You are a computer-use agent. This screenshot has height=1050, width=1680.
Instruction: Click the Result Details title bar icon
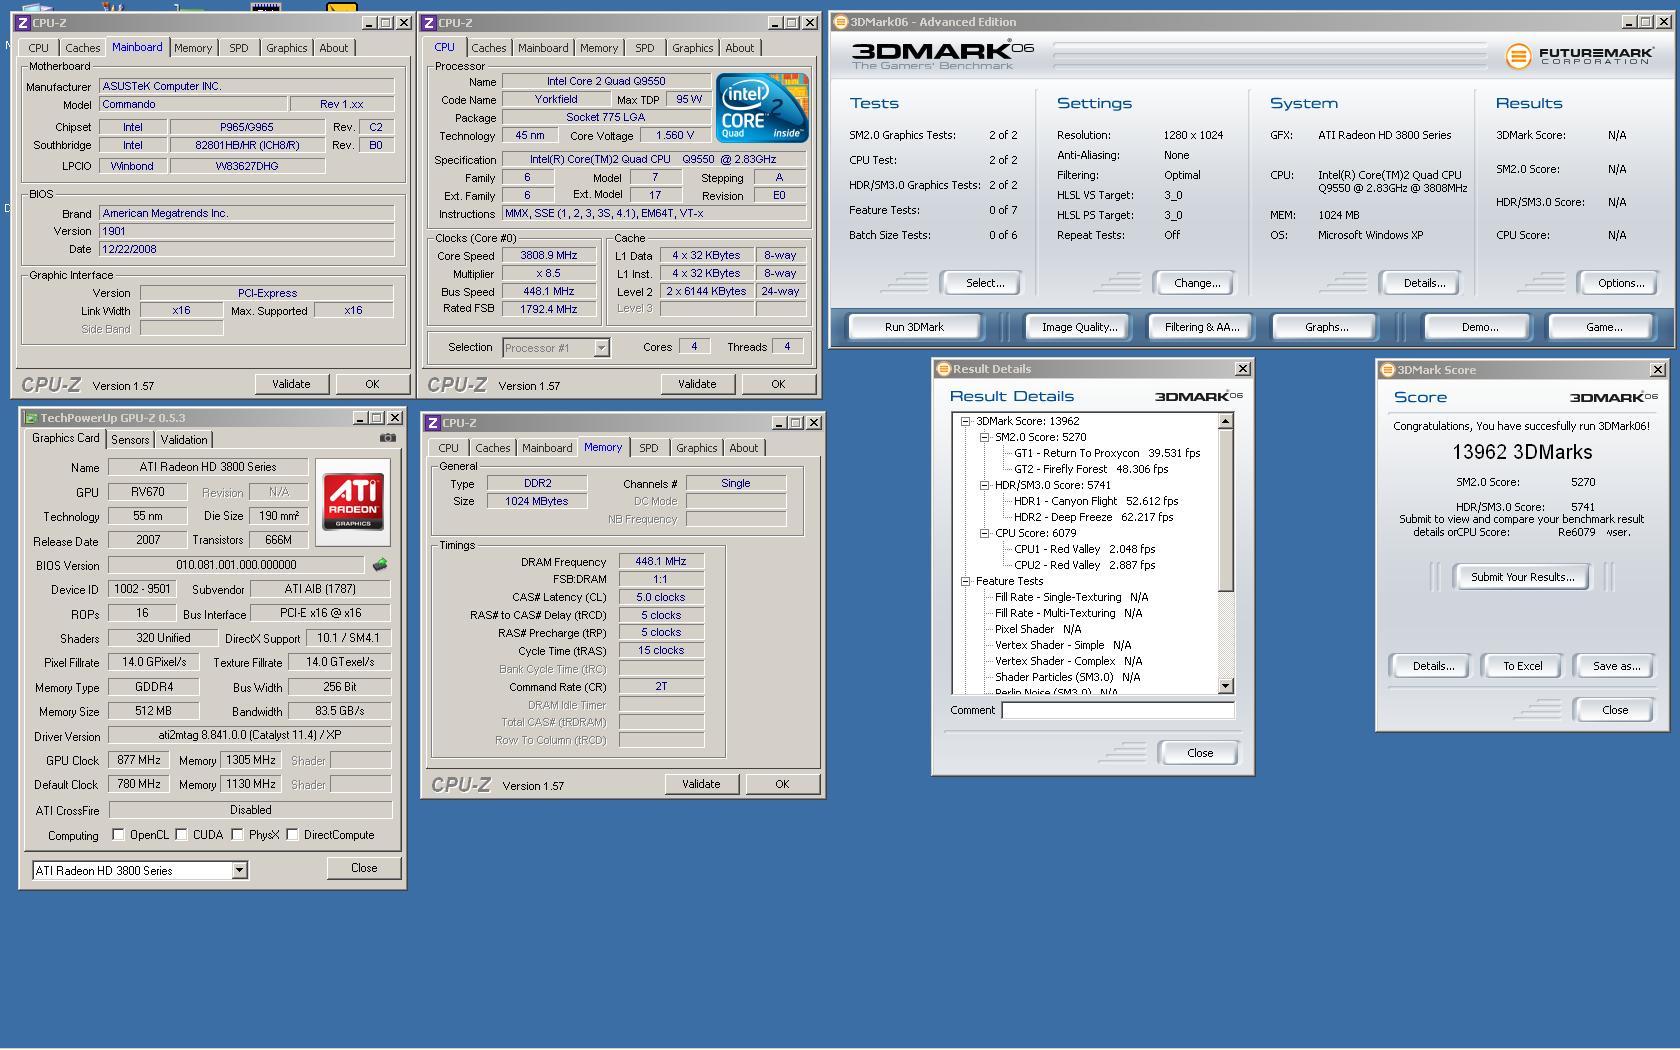943,369
